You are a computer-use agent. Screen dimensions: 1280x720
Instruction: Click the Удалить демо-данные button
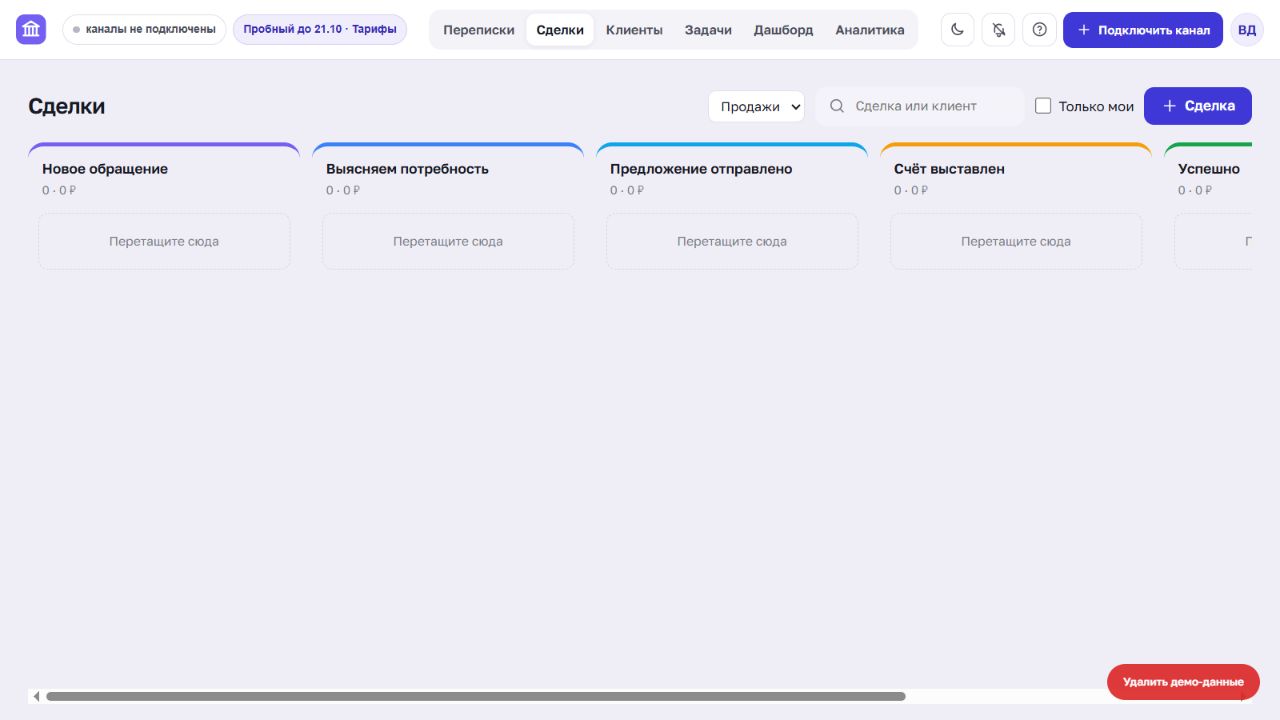[x=1183, y=682]
